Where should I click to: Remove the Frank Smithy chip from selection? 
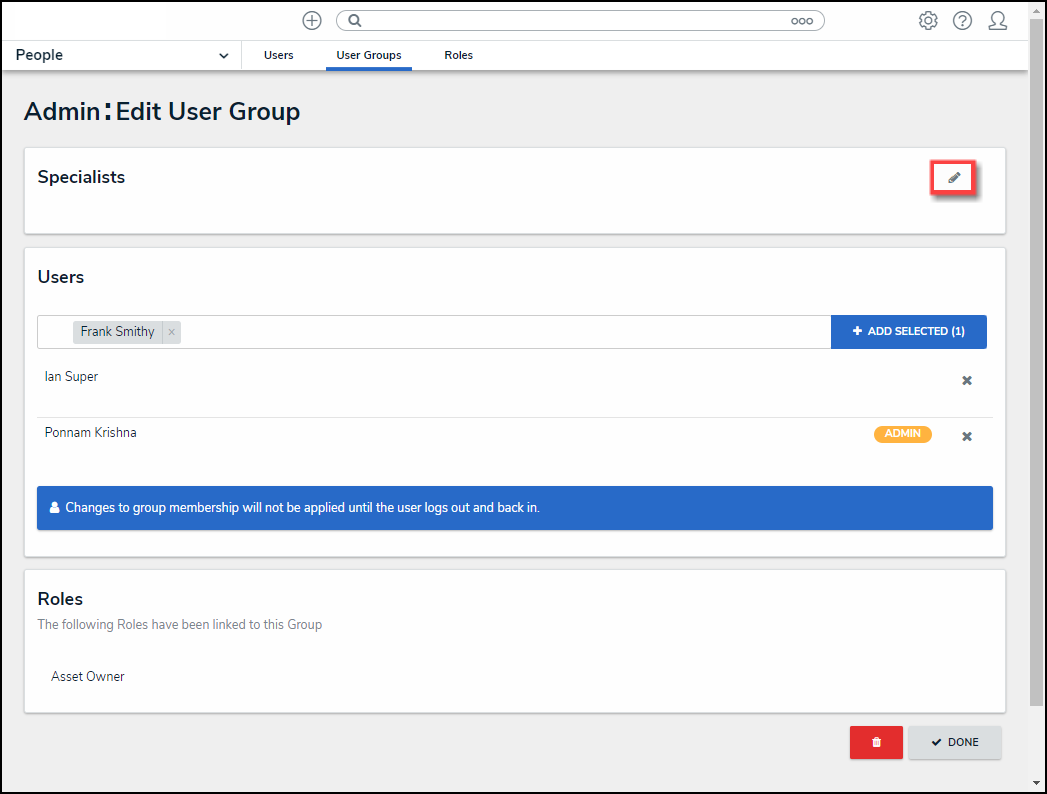(x=172, y=332)
